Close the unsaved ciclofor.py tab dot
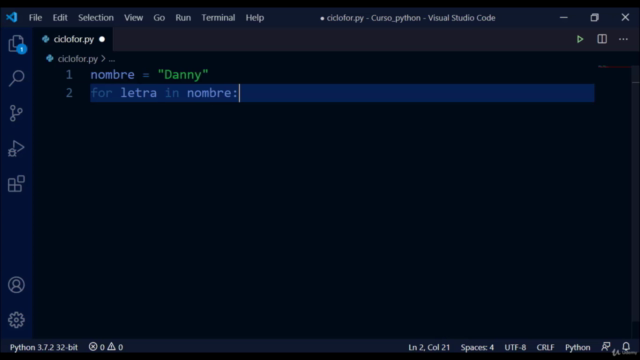640x360 pixels. pos(102,40)
